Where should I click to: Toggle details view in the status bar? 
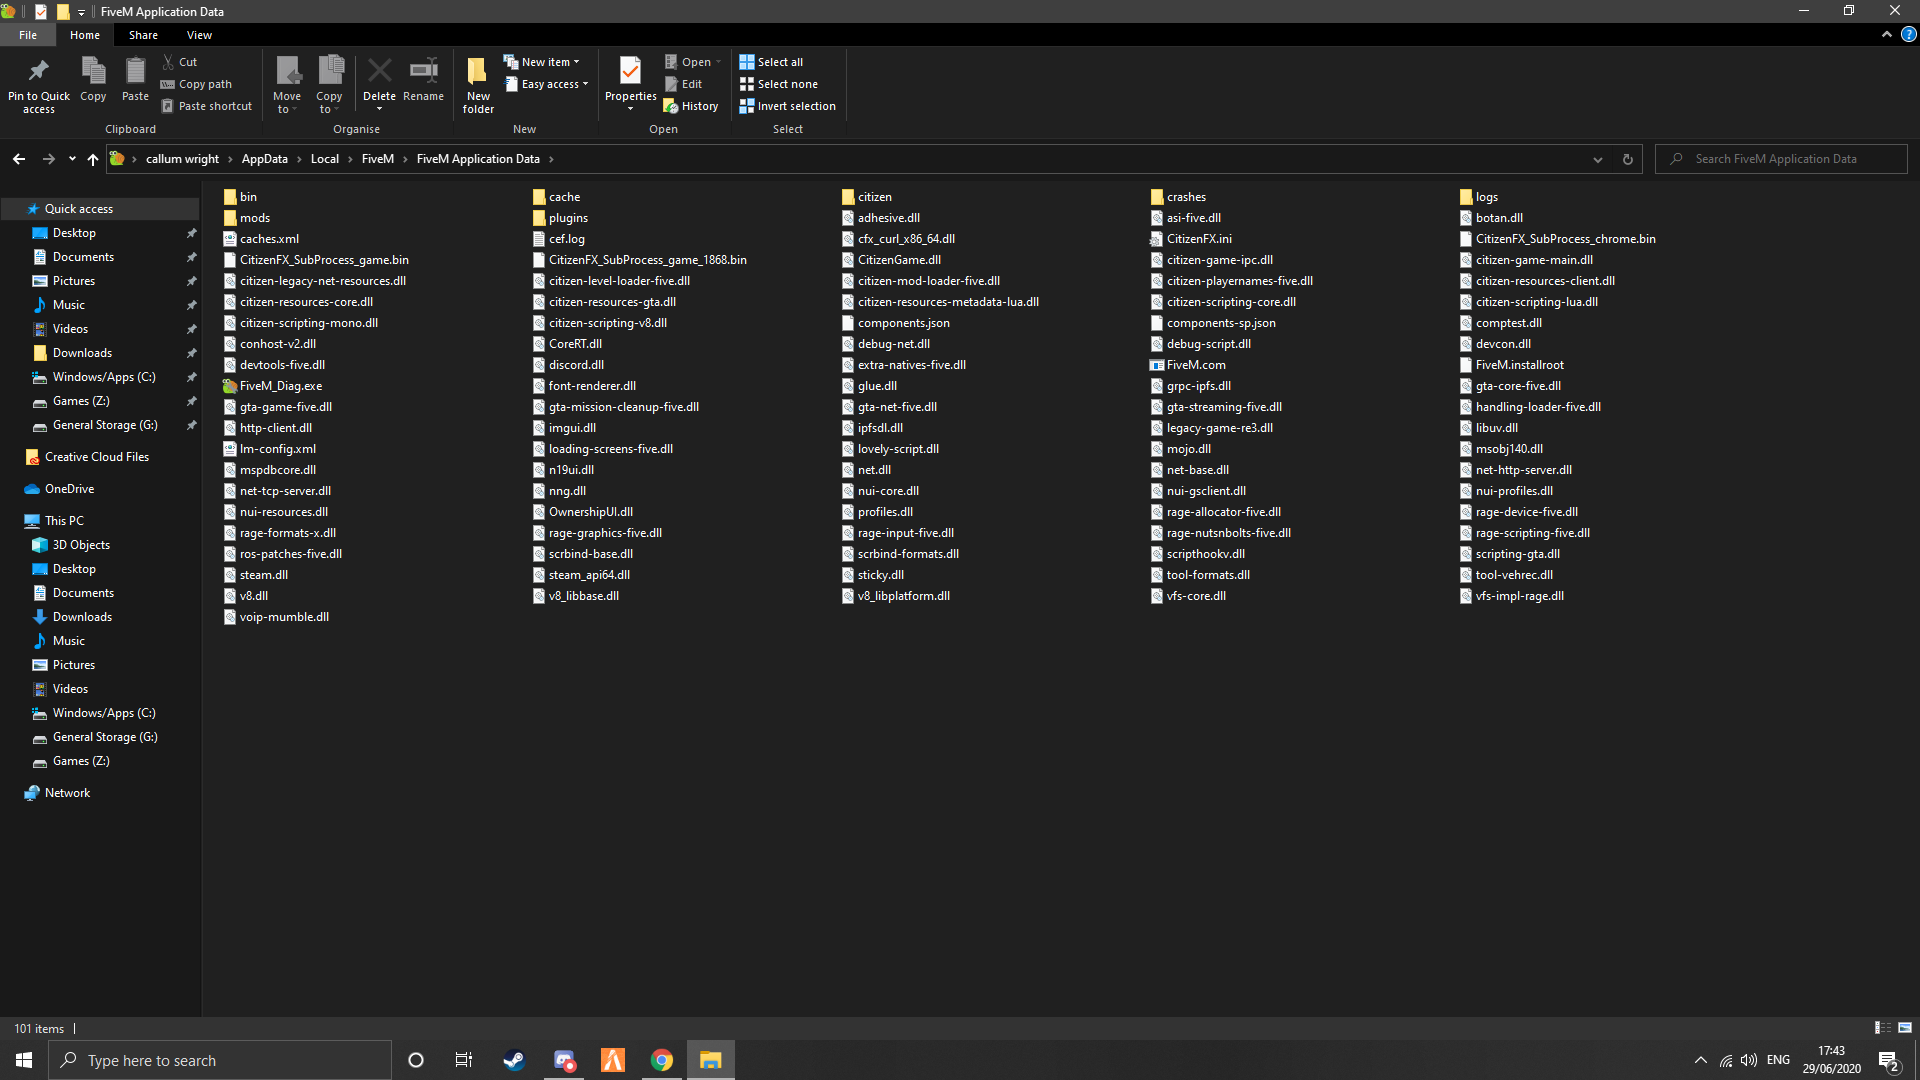(x=1880, y=1028)
